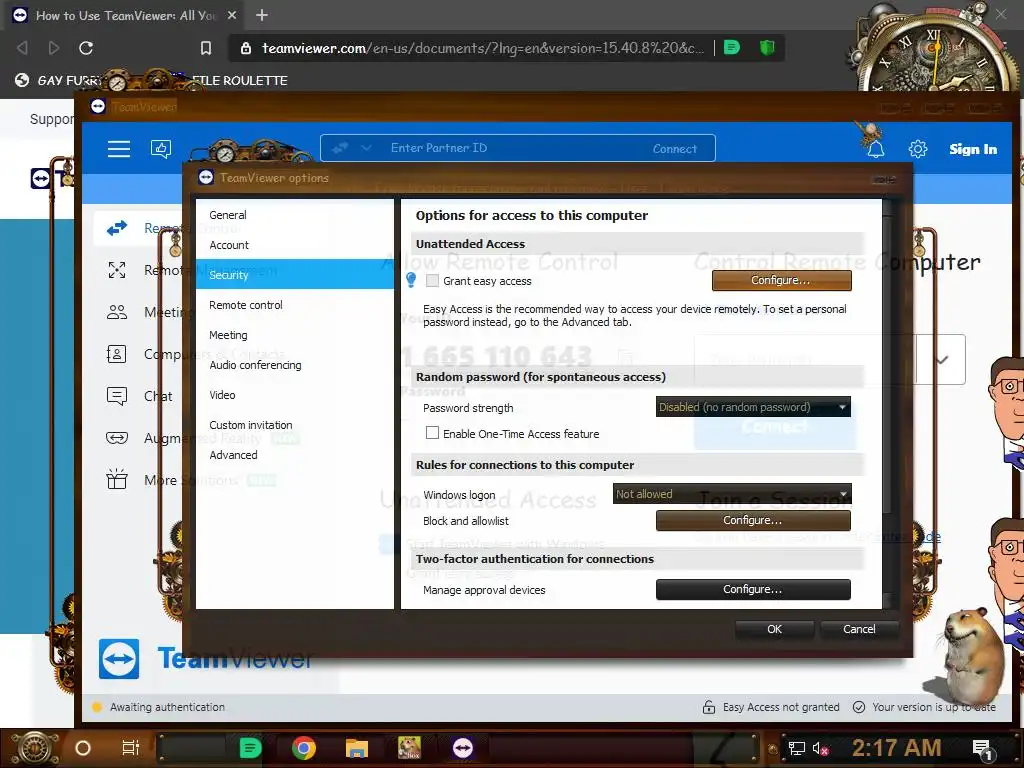The image size is (1024, 768).
Task: Select the How to Use TeamViewer tab
Action: (x=125, y=15)
